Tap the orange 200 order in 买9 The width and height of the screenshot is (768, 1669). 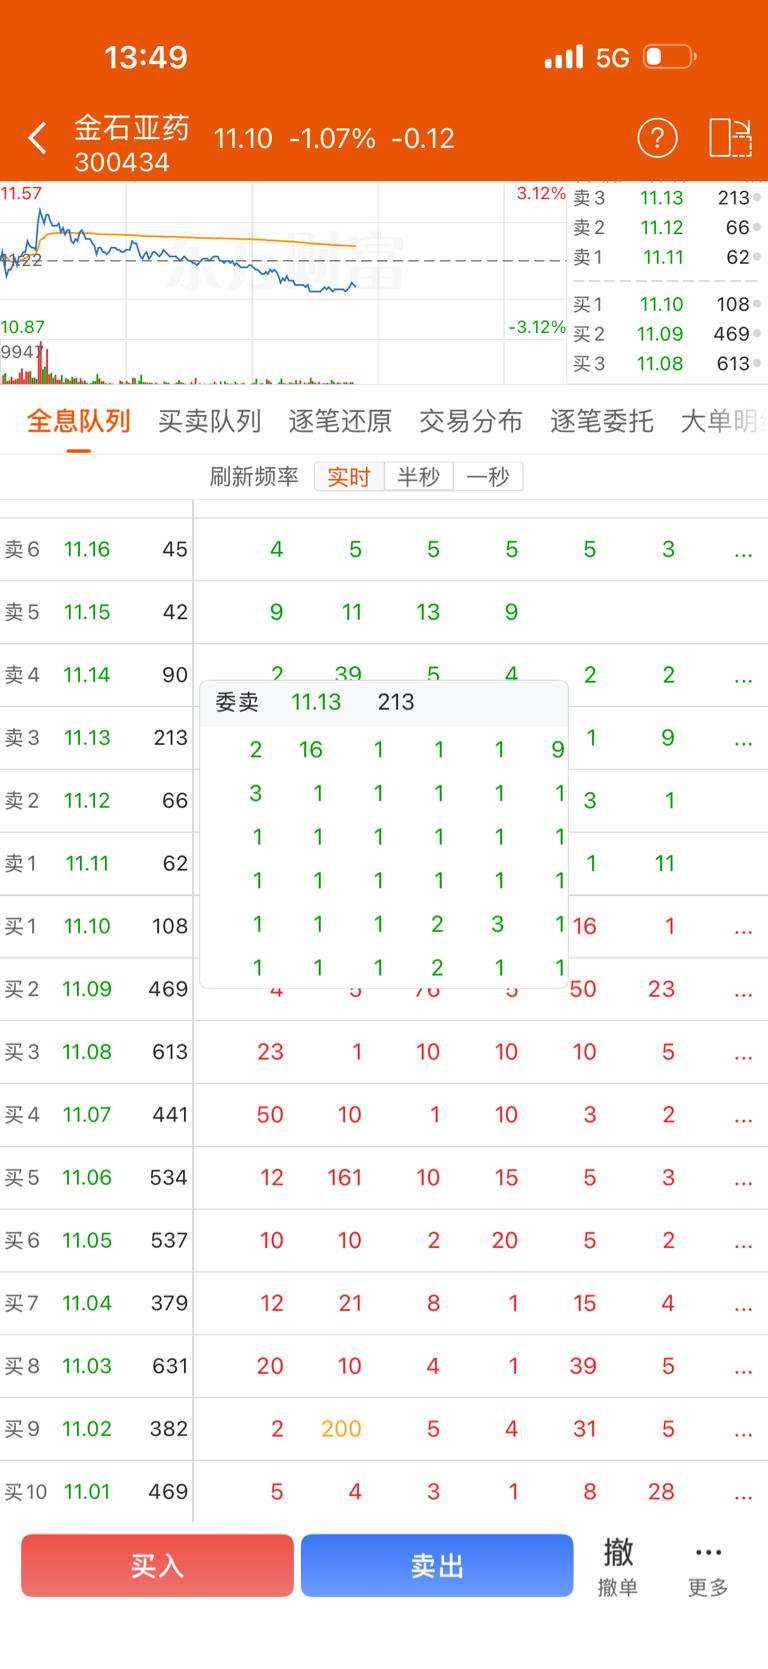pos(341,1429)
